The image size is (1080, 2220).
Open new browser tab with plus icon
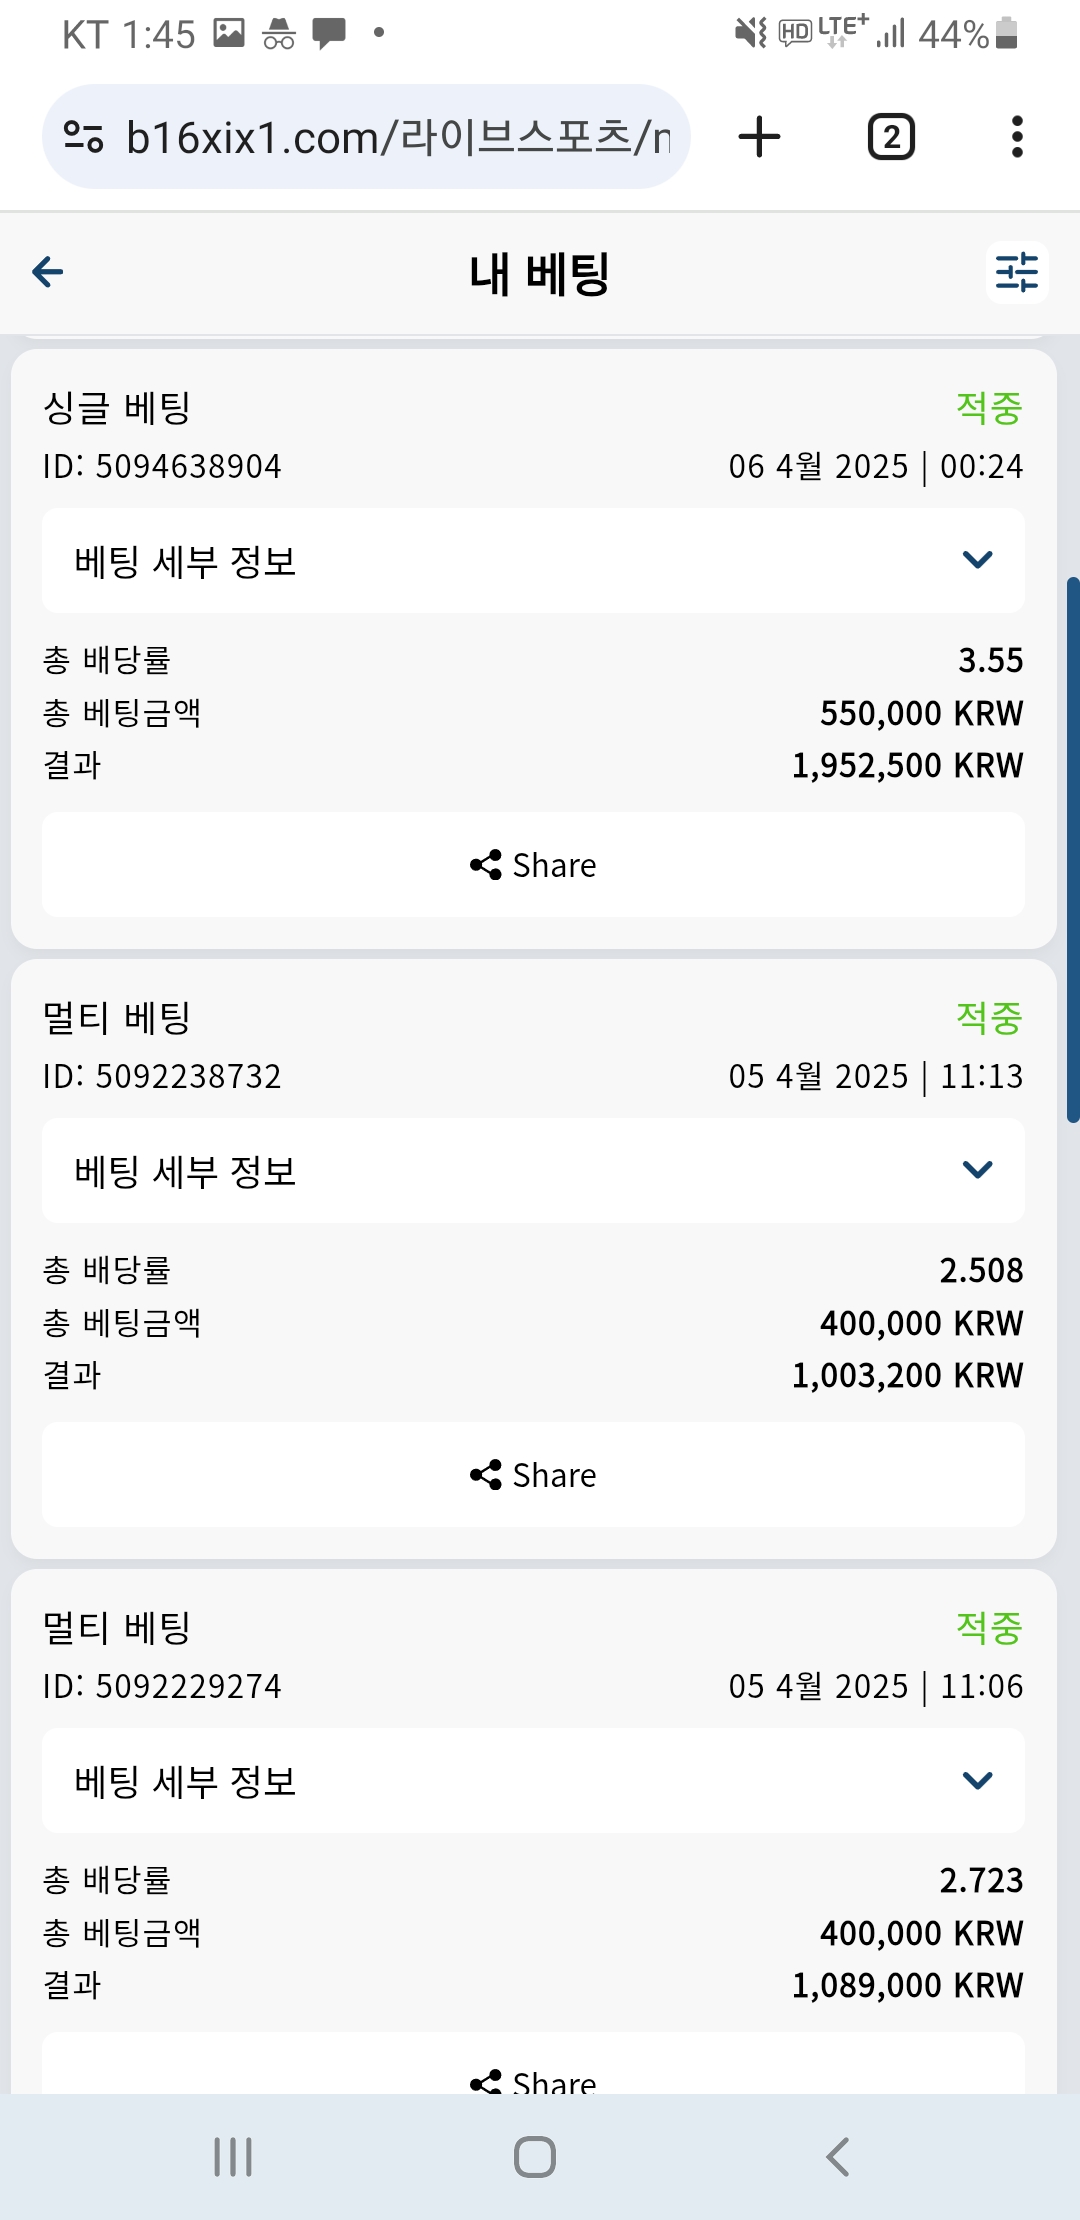pyautogui.click(x=760, y=137)
